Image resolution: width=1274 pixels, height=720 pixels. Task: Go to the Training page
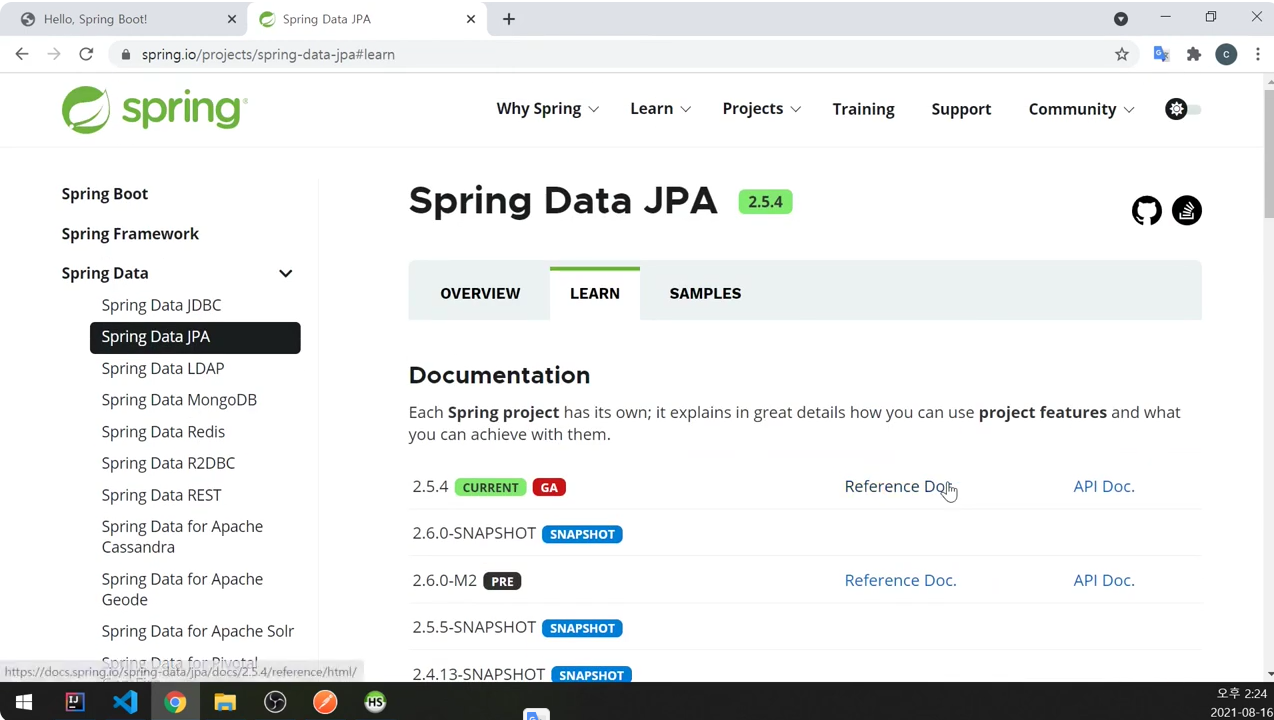(863, 109)
